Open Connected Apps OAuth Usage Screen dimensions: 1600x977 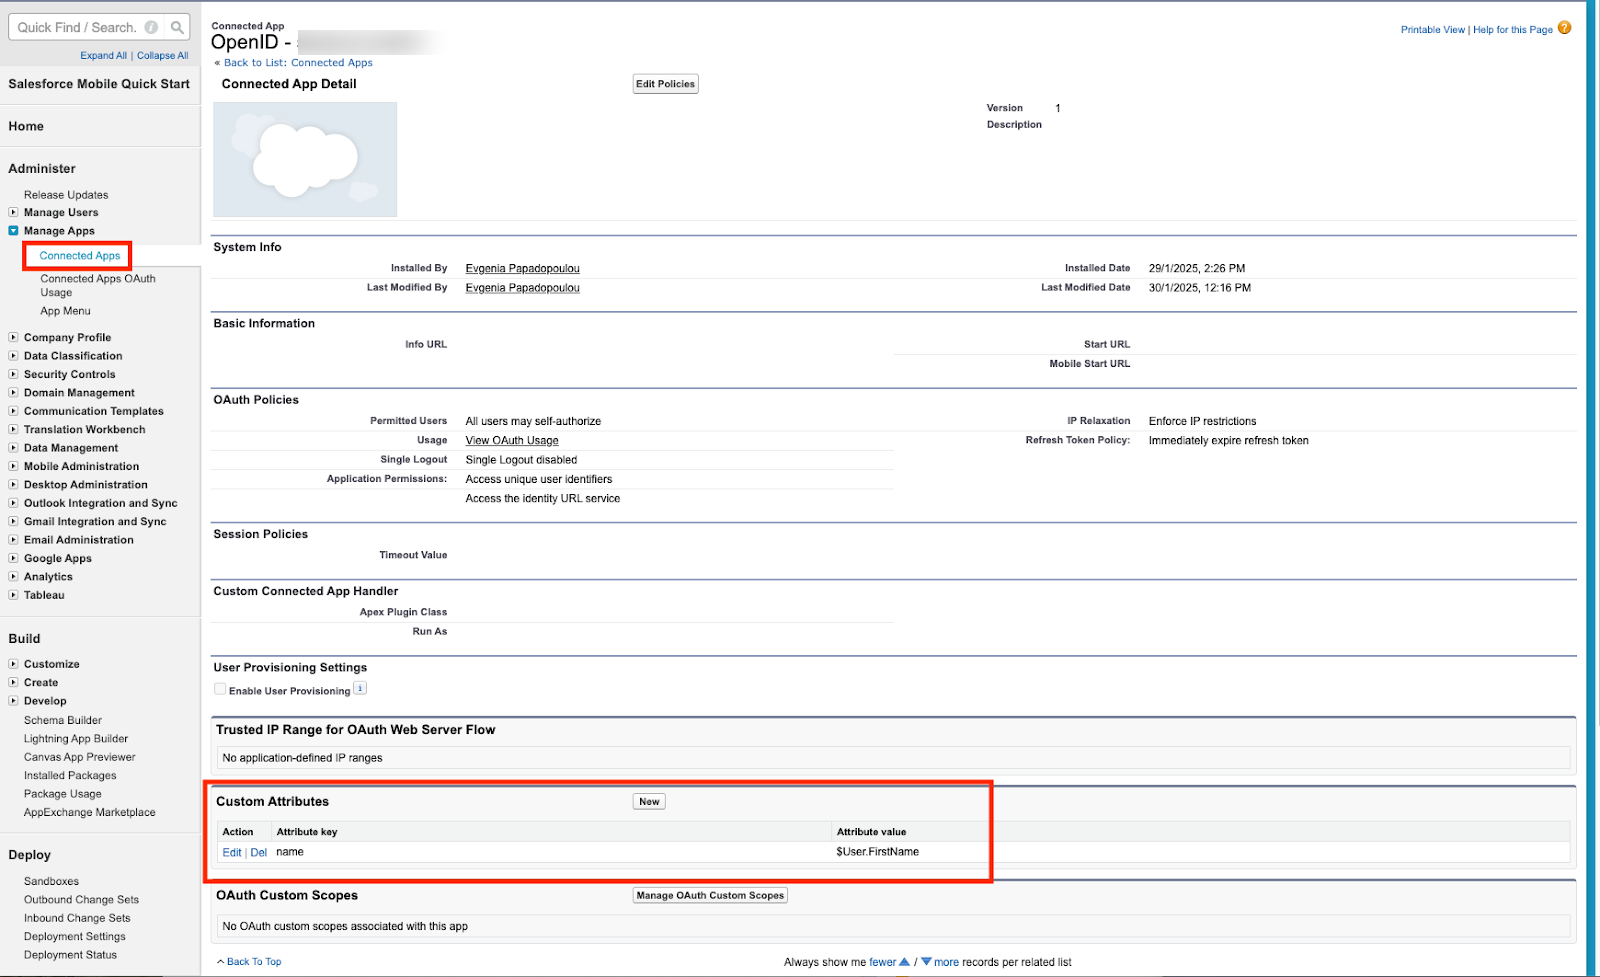98,286
